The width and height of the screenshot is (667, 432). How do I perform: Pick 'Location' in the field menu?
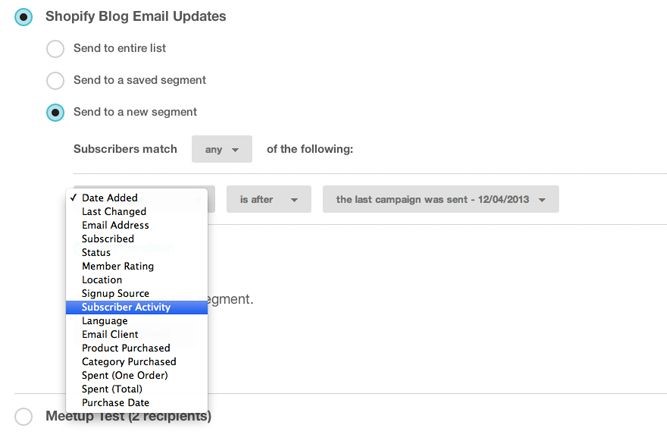[x=137, y=280]
